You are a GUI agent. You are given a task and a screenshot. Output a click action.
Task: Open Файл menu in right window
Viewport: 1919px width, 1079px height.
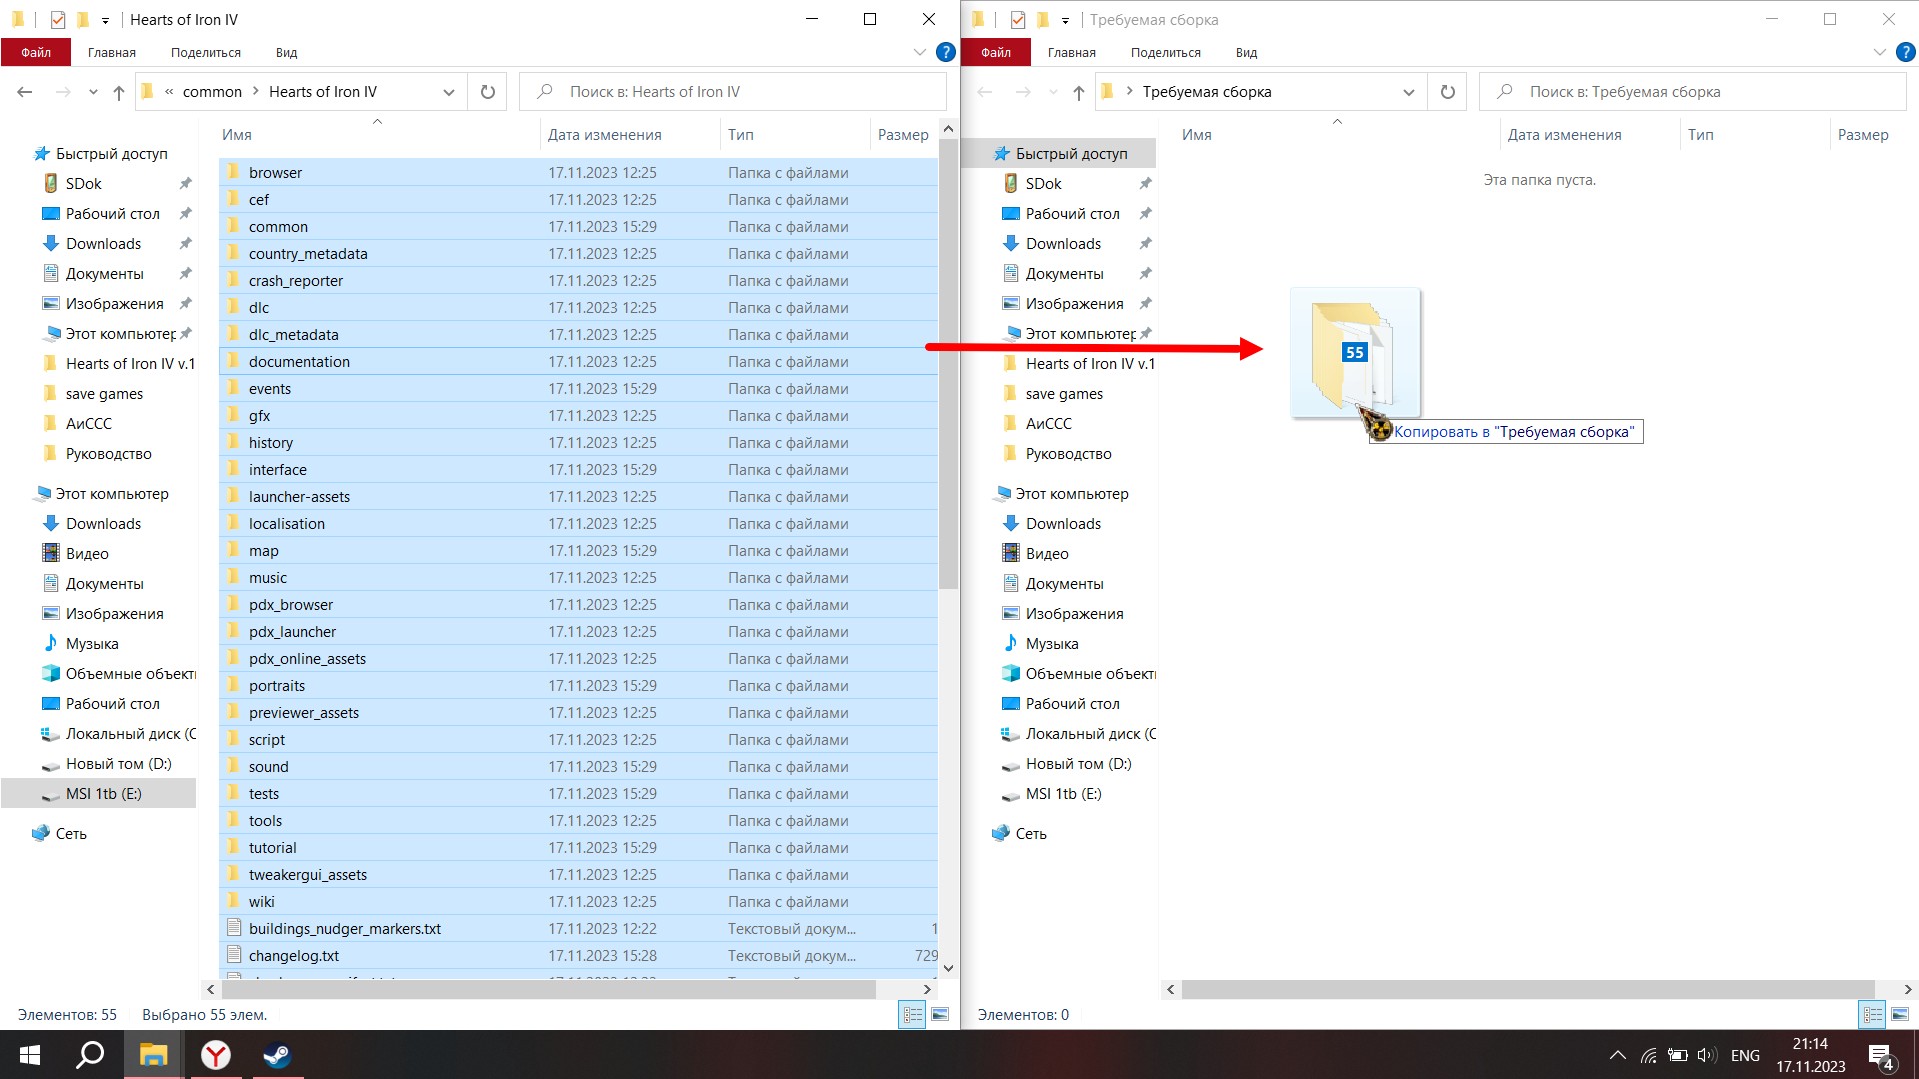[996, 52]
